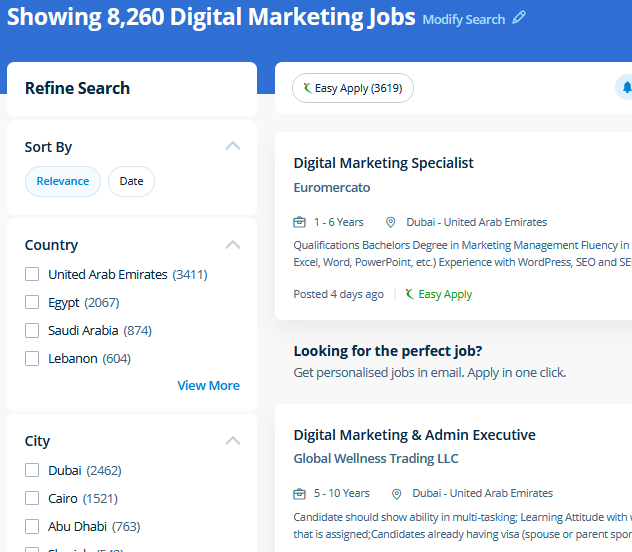Image resolution: width=632 pixels, height=552 pixels.
Task: Open Digital Marketing Specialist job title
Action: point(383,163)
